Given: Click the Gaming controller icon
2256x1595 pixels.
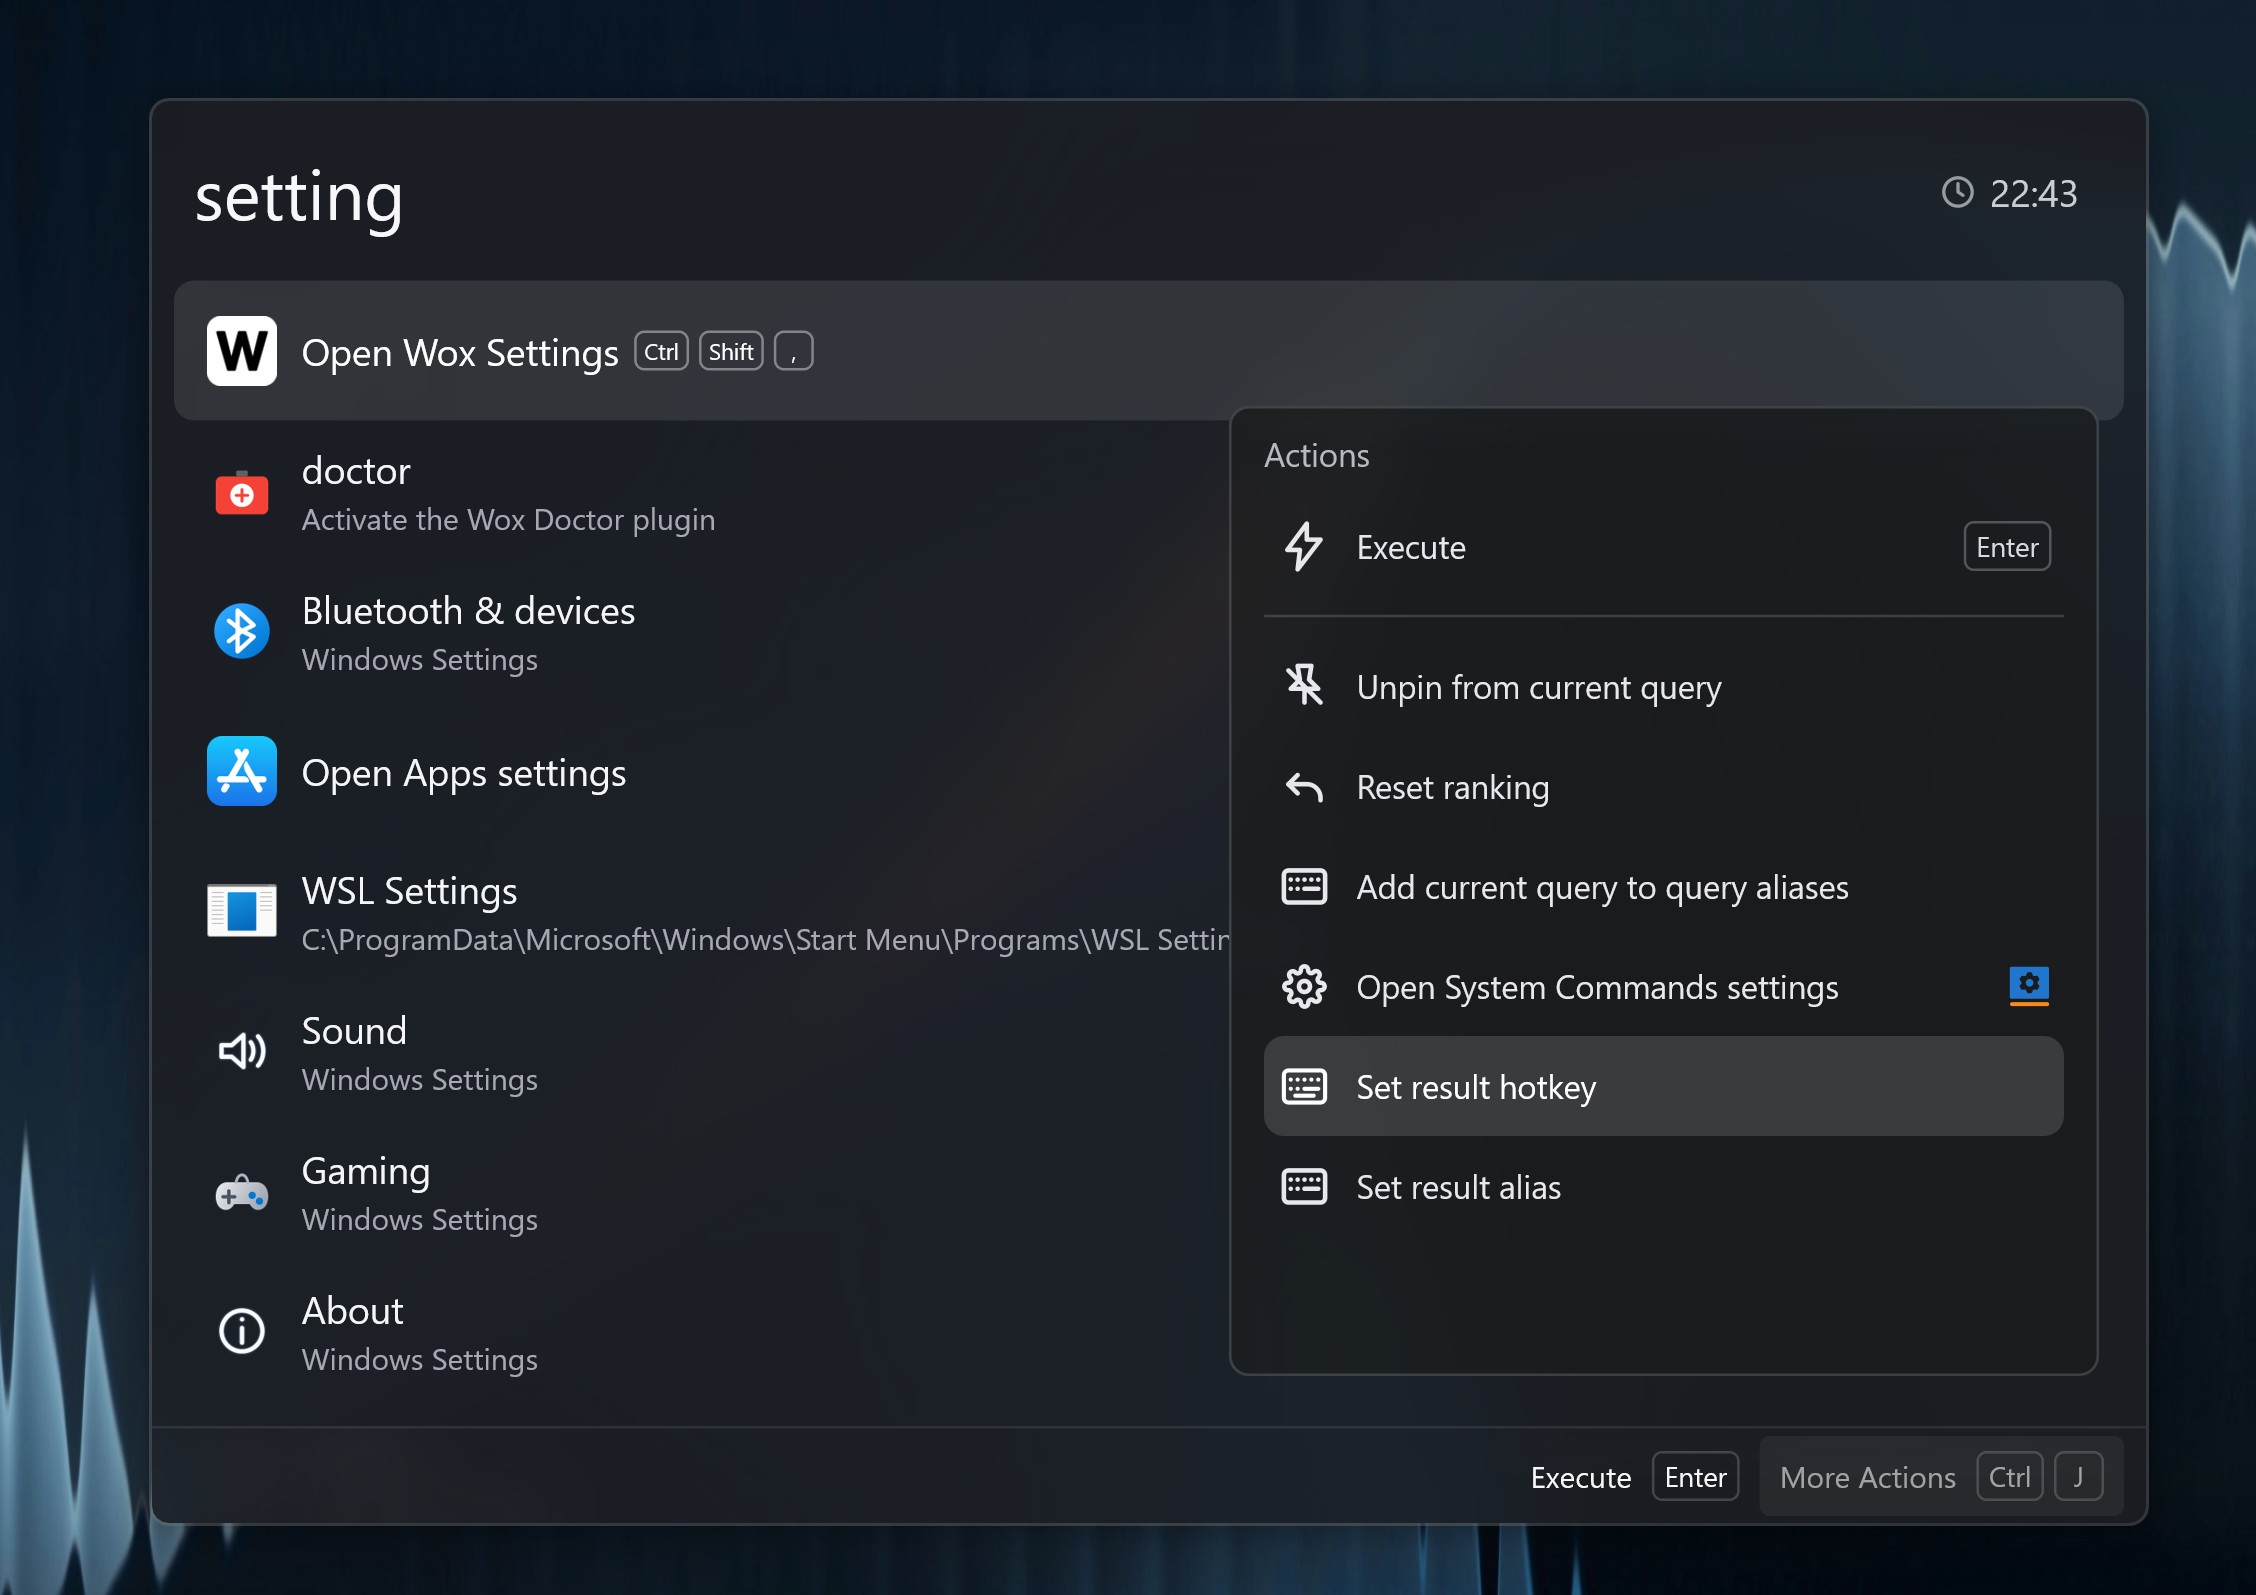Looking at the screenshot, I should coord(241,1192).
